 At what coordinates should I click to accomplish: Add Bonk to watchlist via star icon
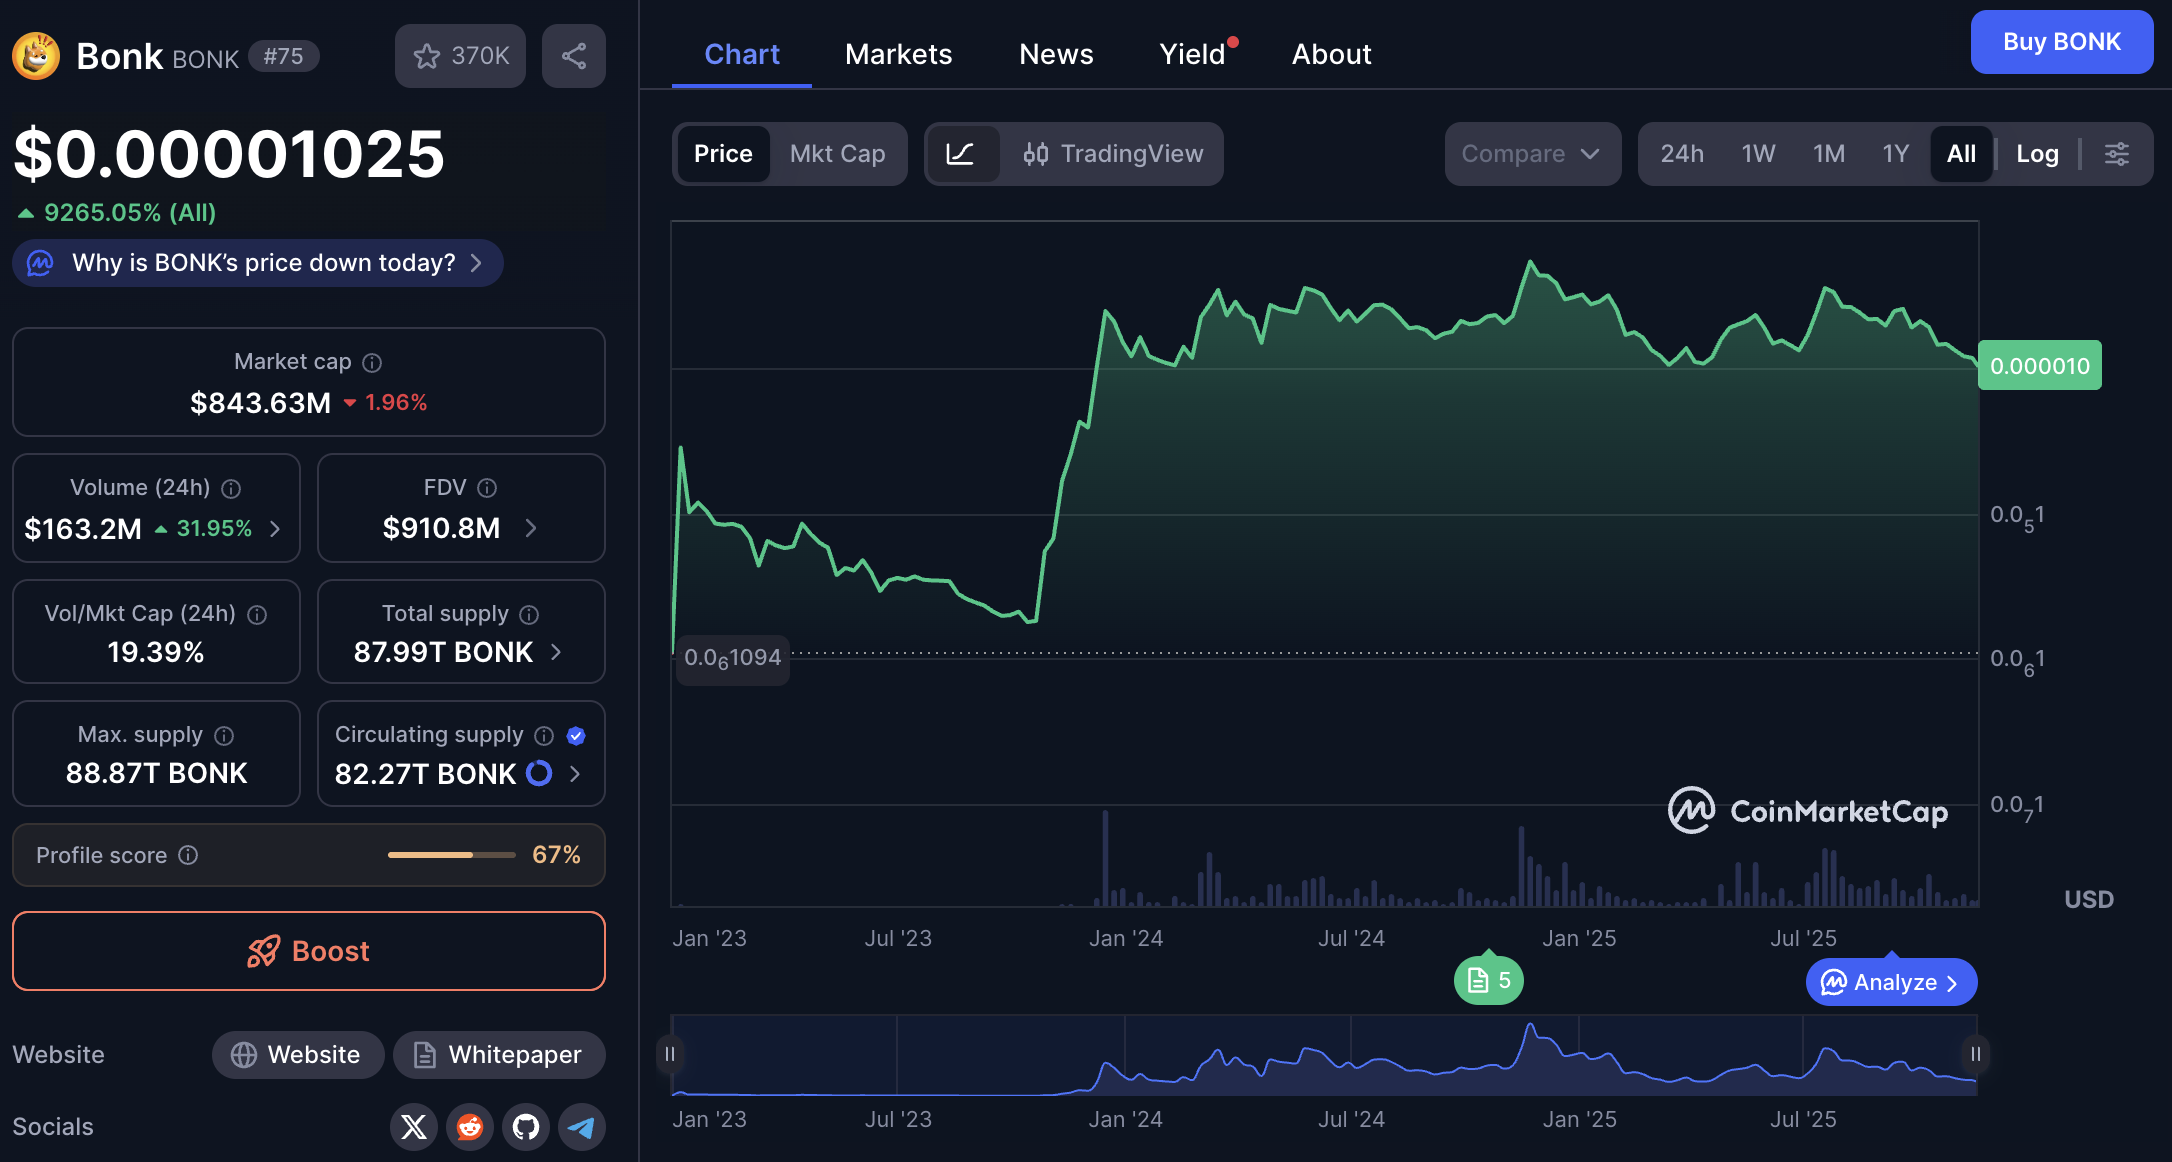pyautogui.click(x=428, y=56)
